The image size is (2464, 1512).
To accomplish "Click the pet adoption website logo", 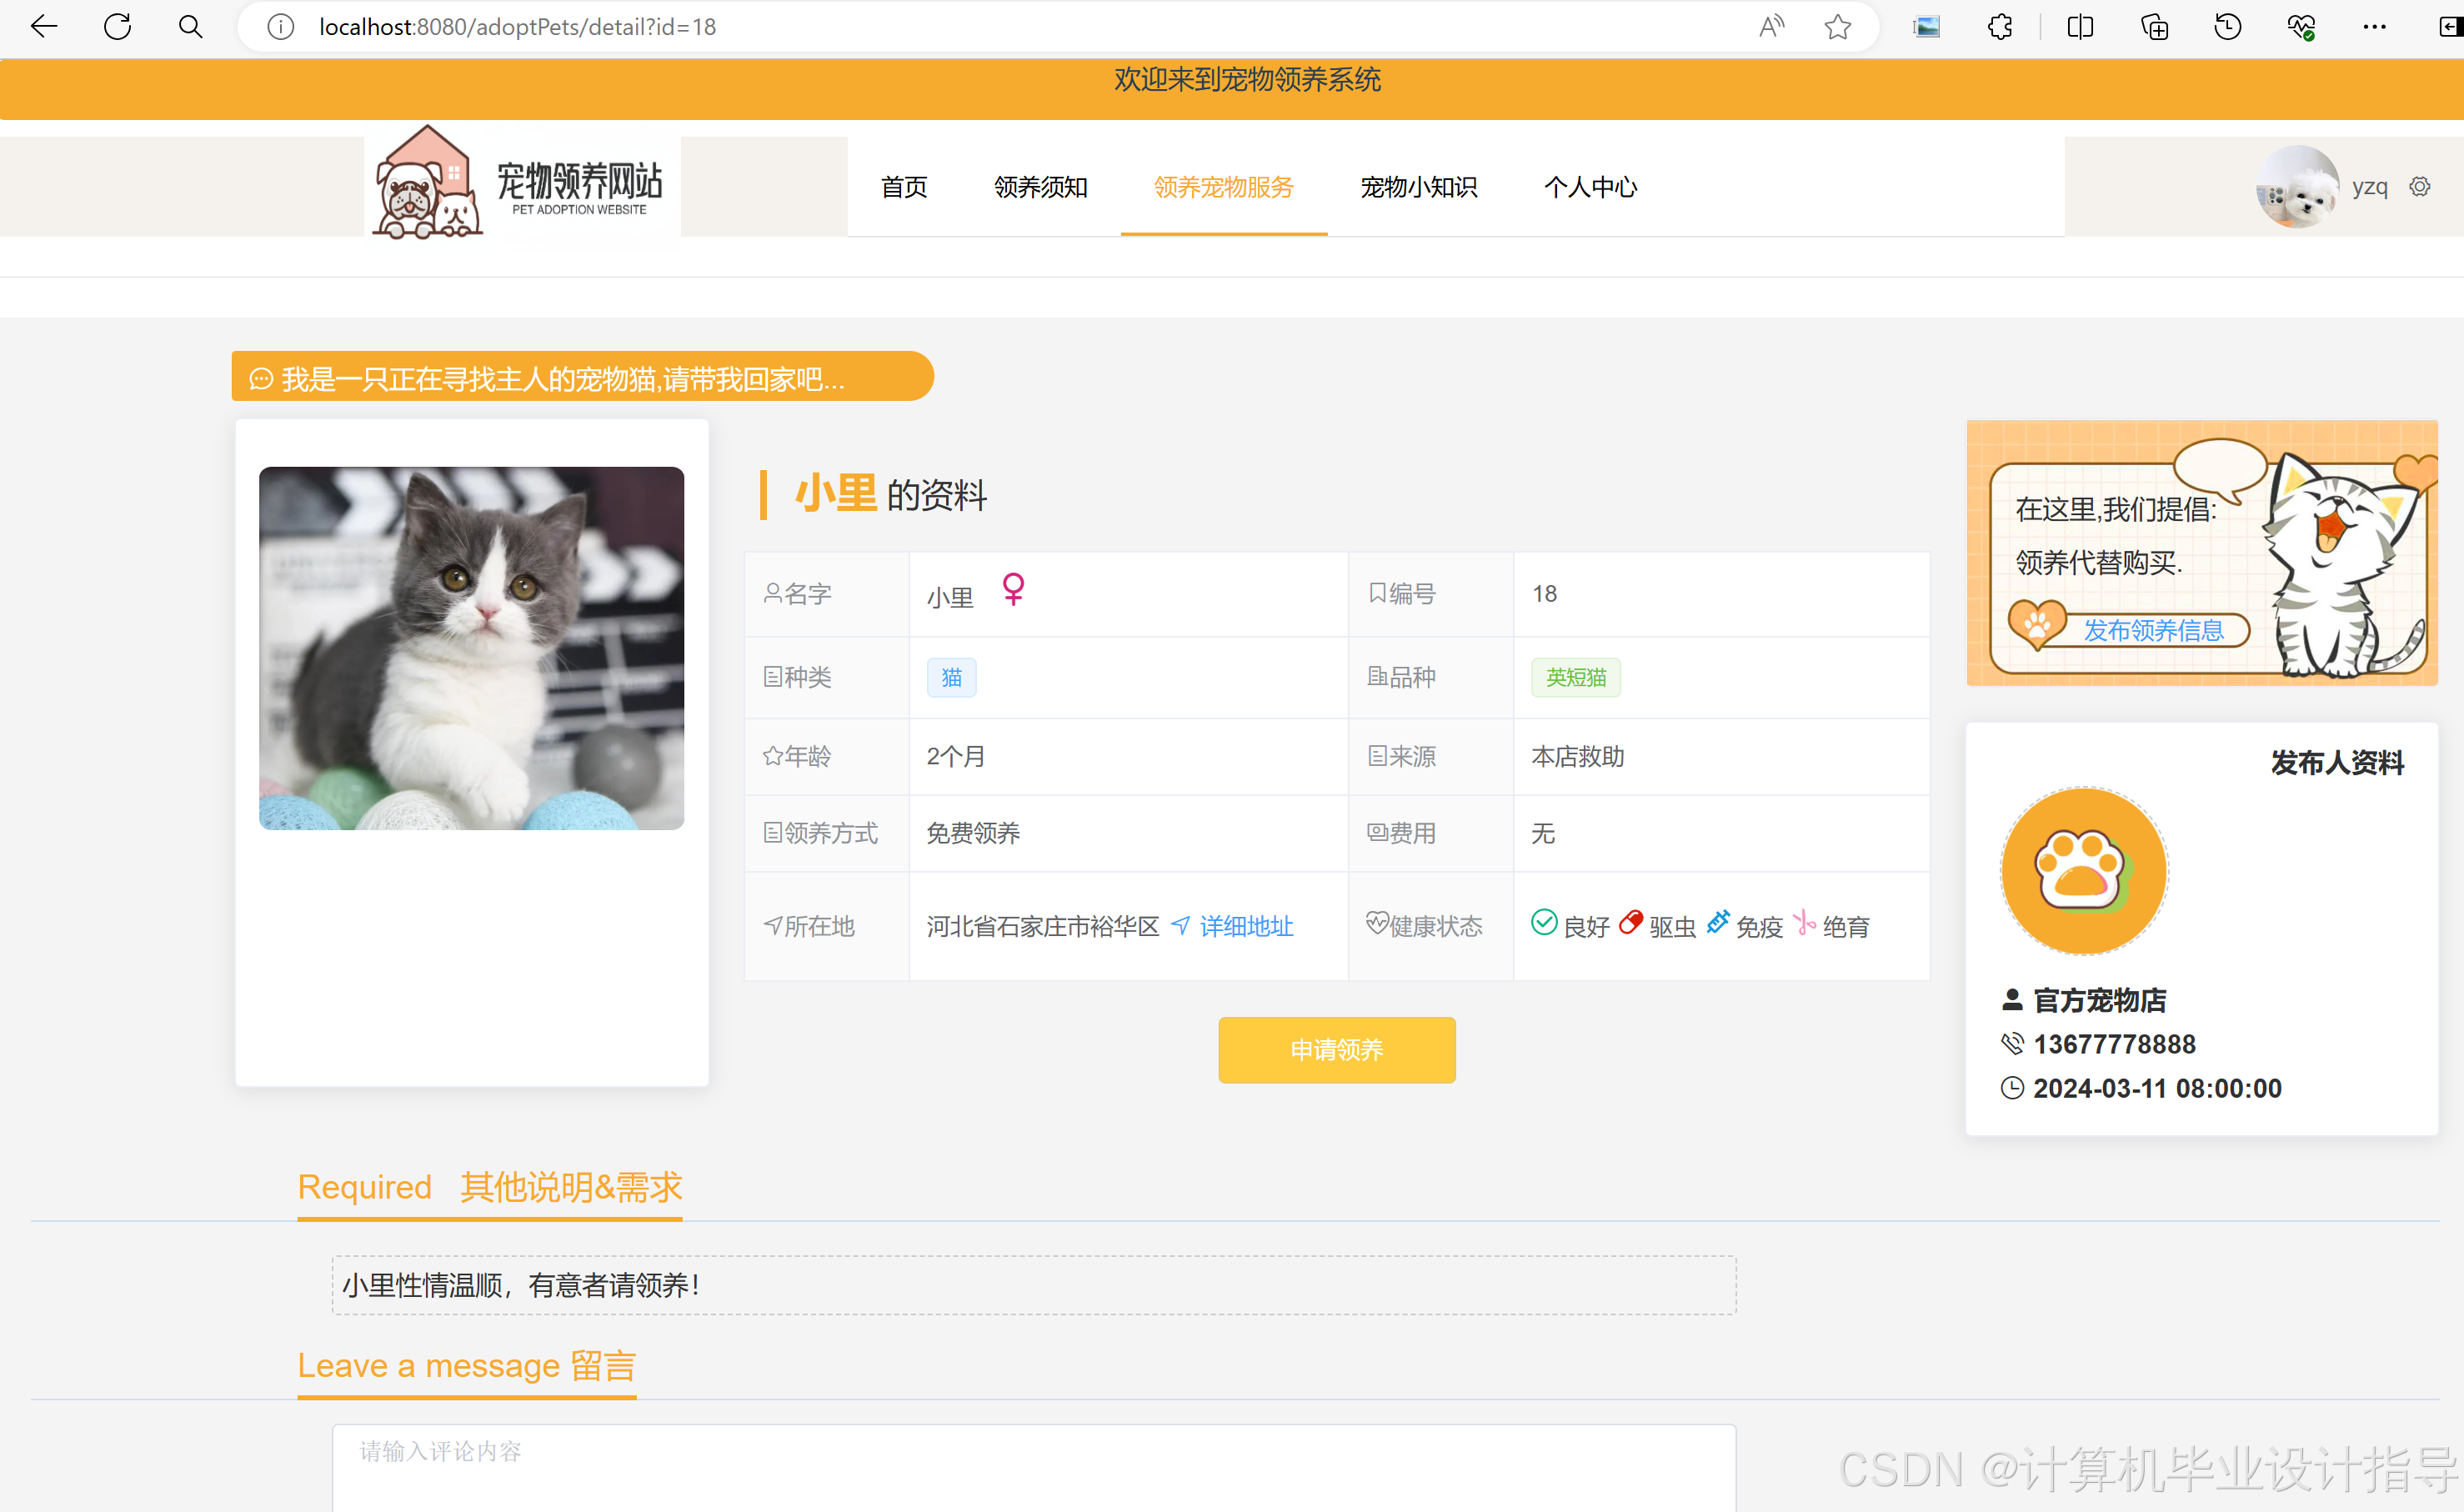I will [x=522, y=183].
